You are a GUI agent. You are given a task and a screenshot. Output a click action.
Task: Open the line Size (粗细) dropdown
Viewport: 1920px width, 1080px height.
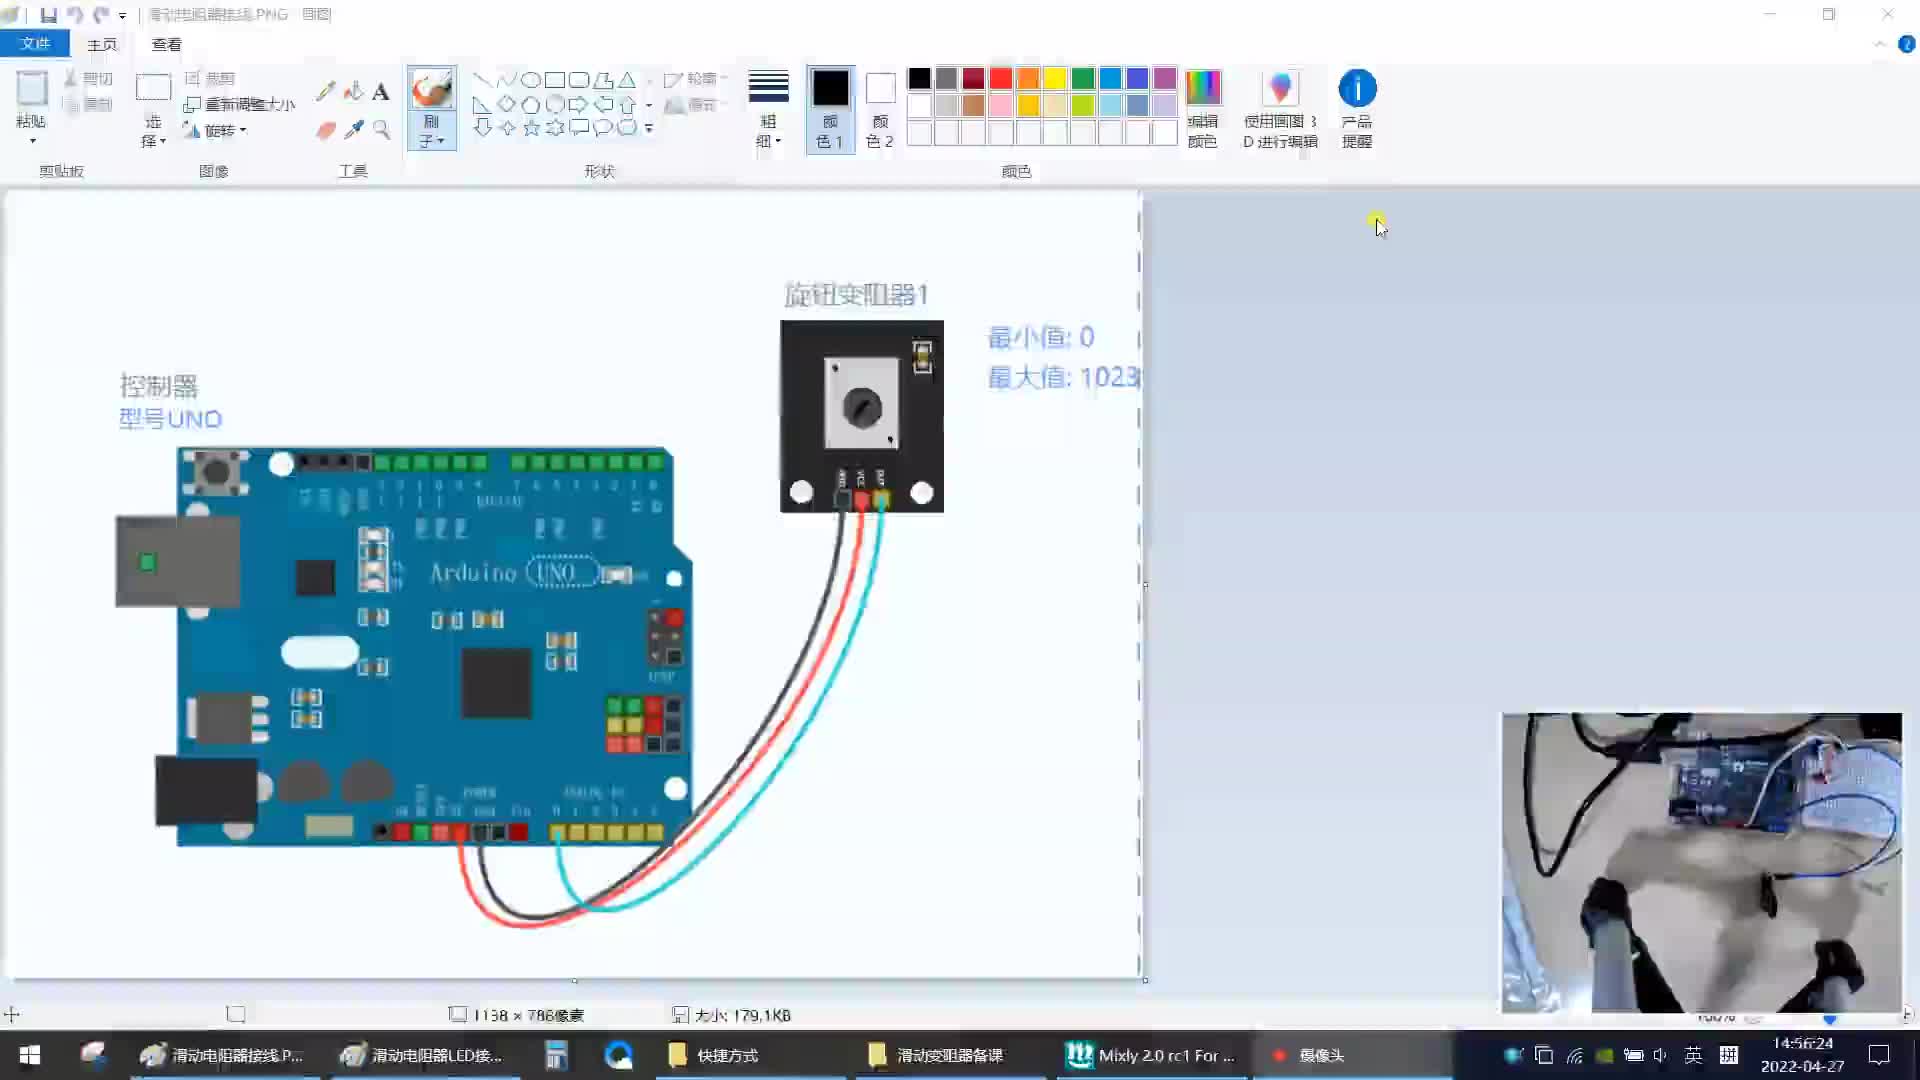768,110
